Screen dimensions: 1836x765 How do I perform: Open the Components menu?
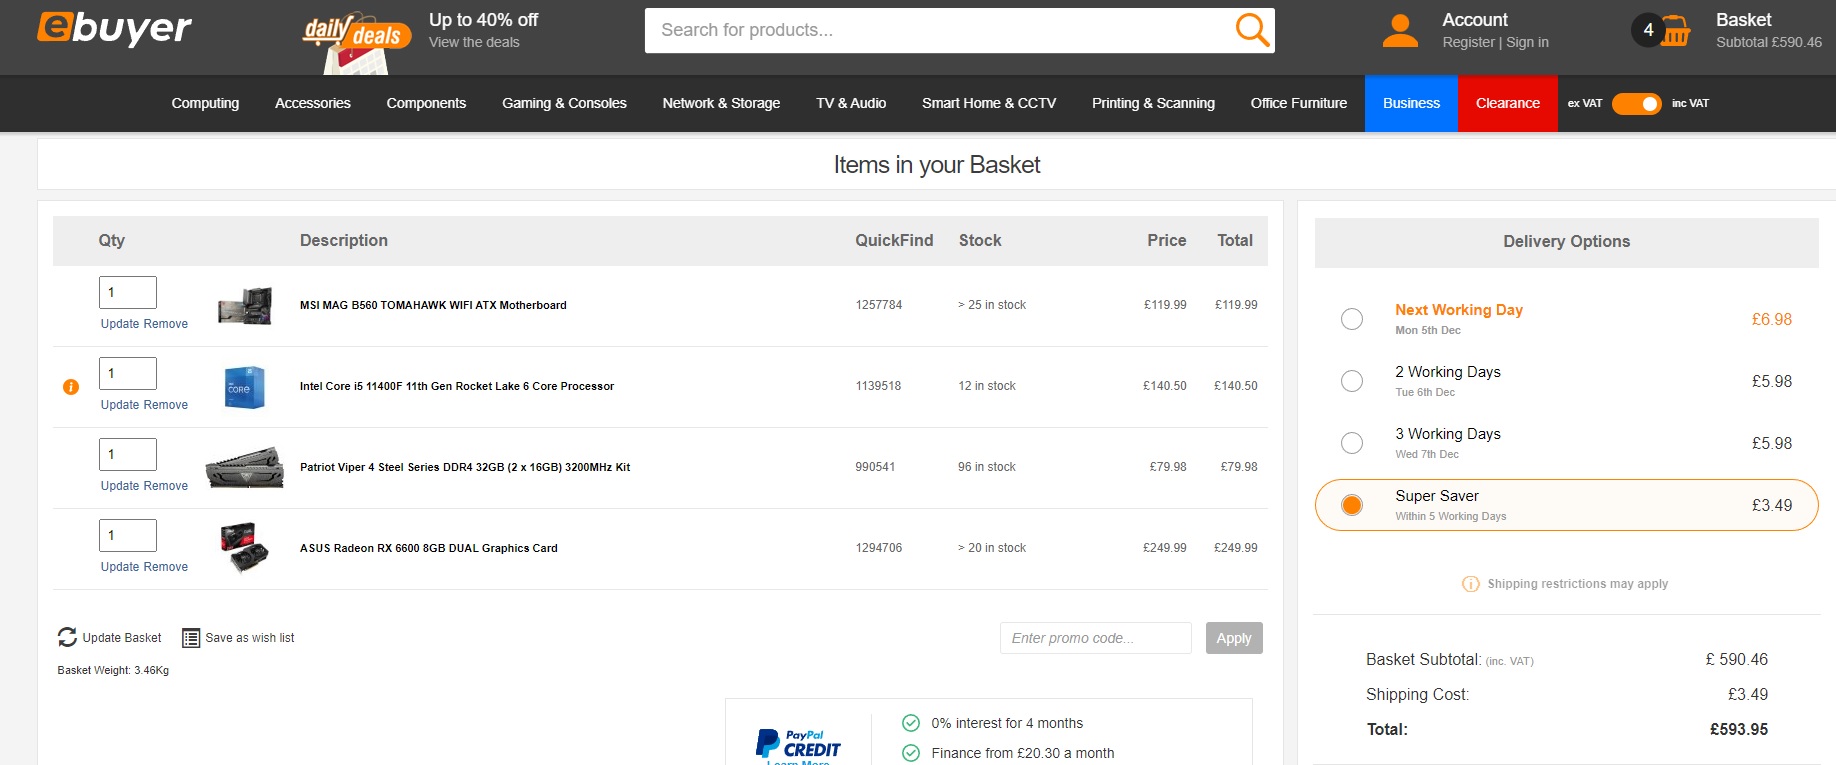[426, 103]
